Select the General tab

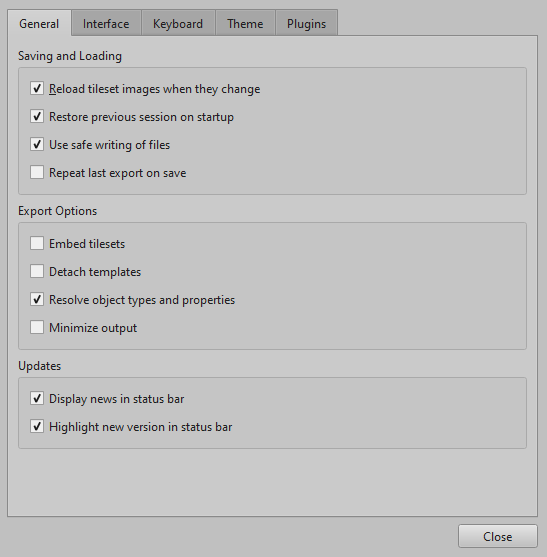point(39,24)
